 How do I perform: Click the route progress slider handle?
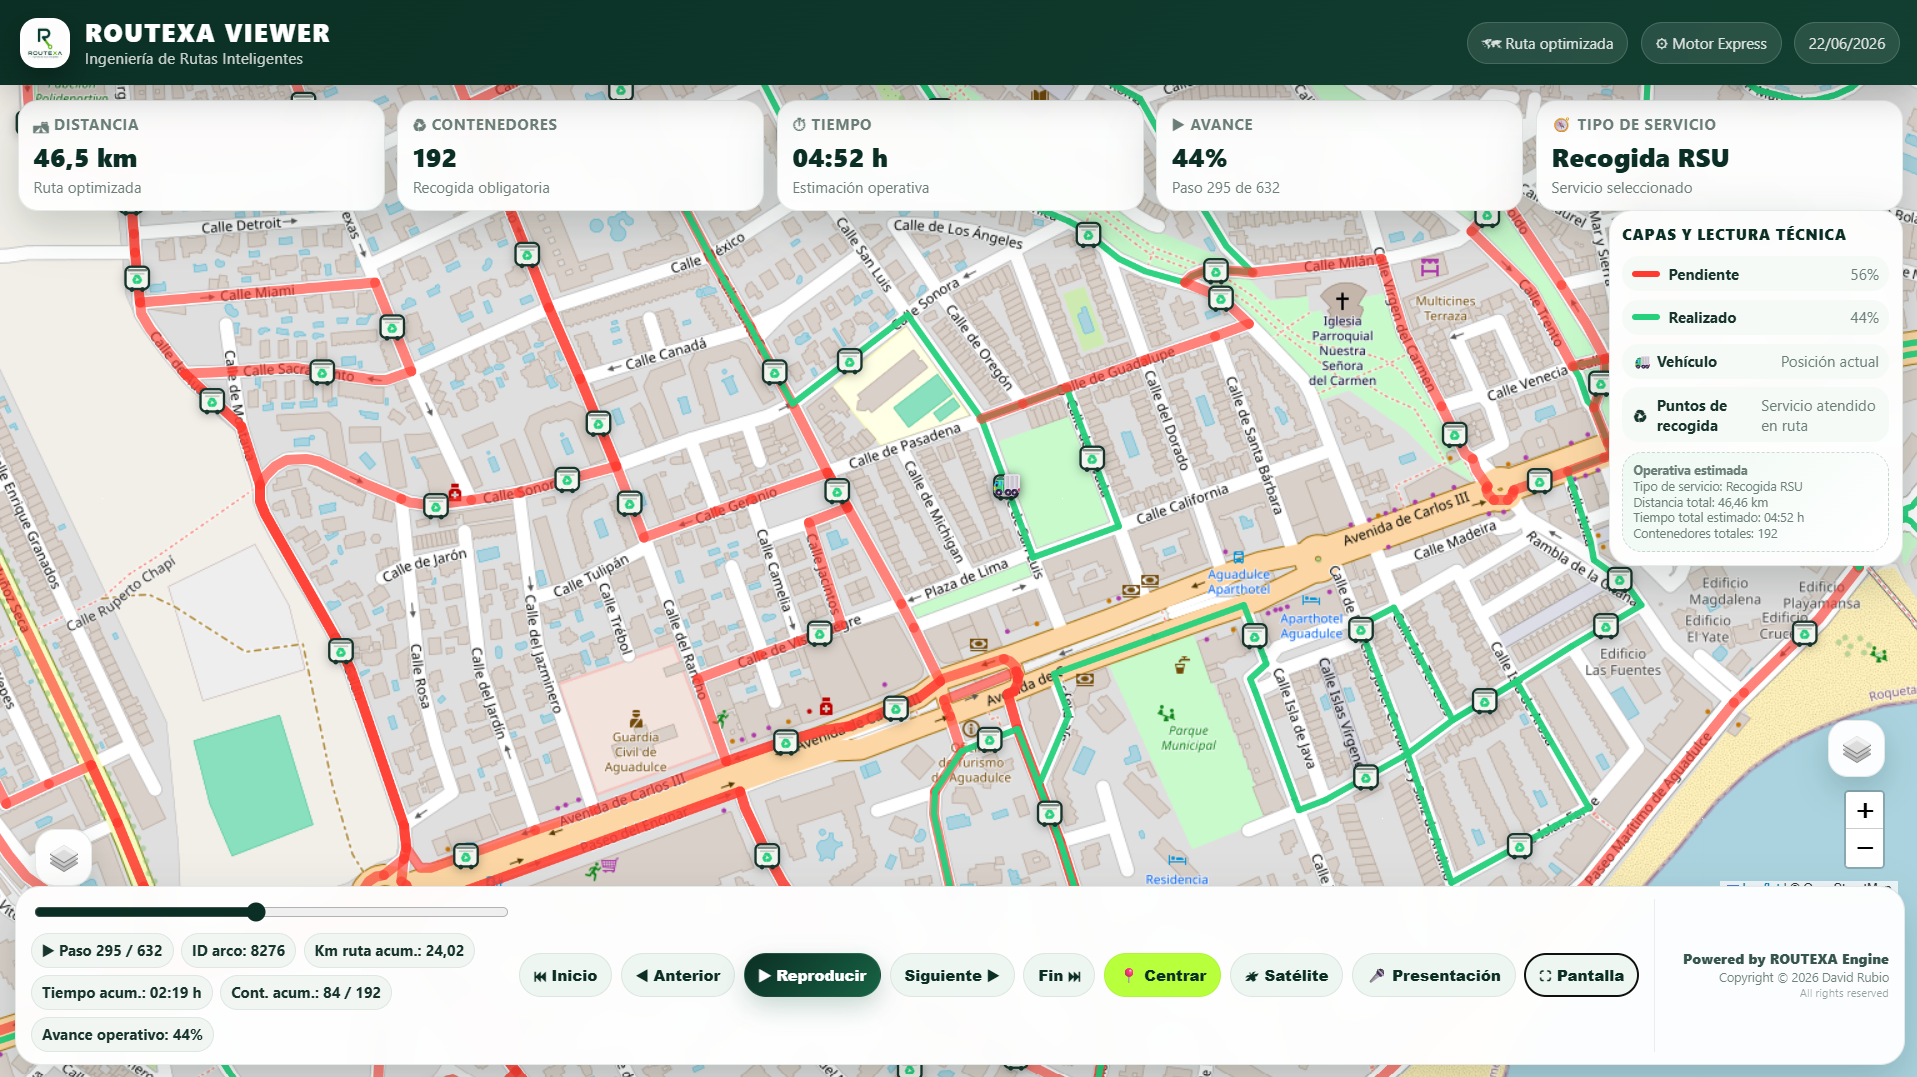(x=256, y=911)
